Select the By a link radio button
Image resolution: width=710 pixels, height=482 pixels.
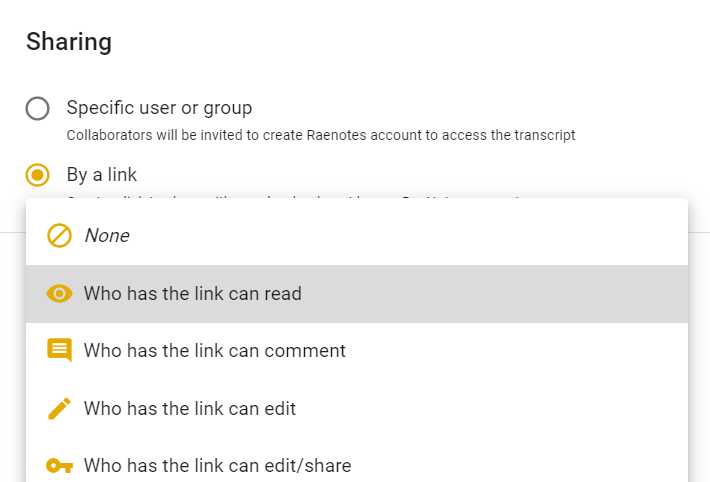38,175
